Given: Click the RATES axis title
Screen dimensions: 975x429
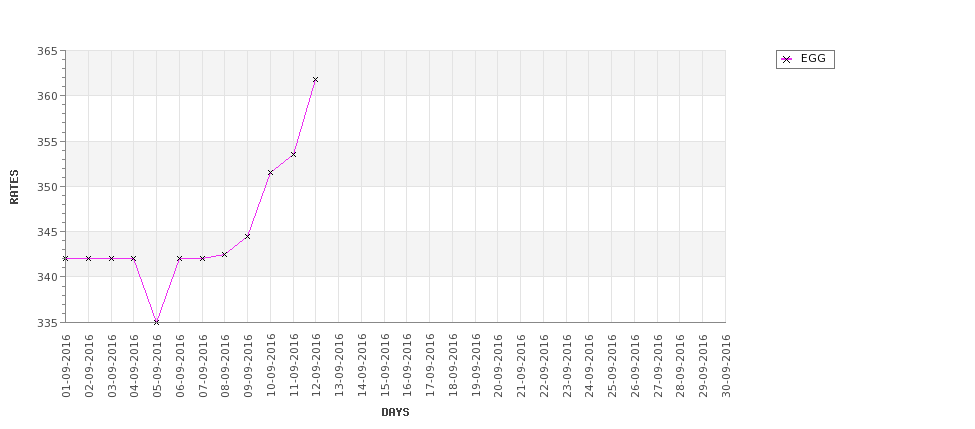Looking at the screenshot, I should coord(14,187).
